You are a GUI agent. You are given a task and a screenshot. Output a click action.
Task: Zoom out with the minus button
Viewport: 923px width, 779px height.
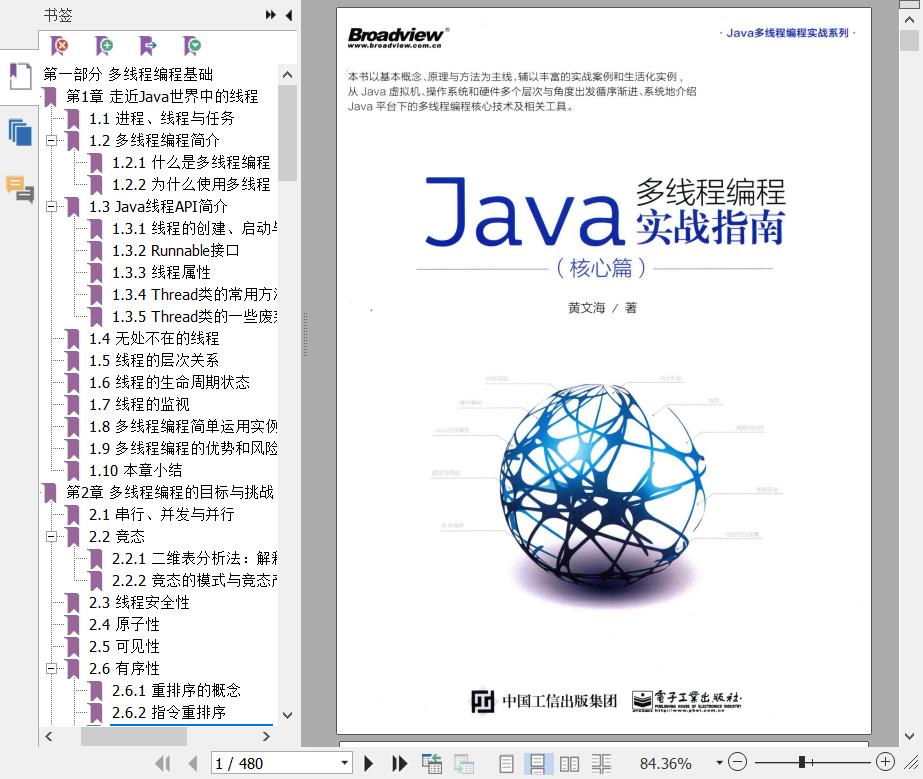click(738, 763)
